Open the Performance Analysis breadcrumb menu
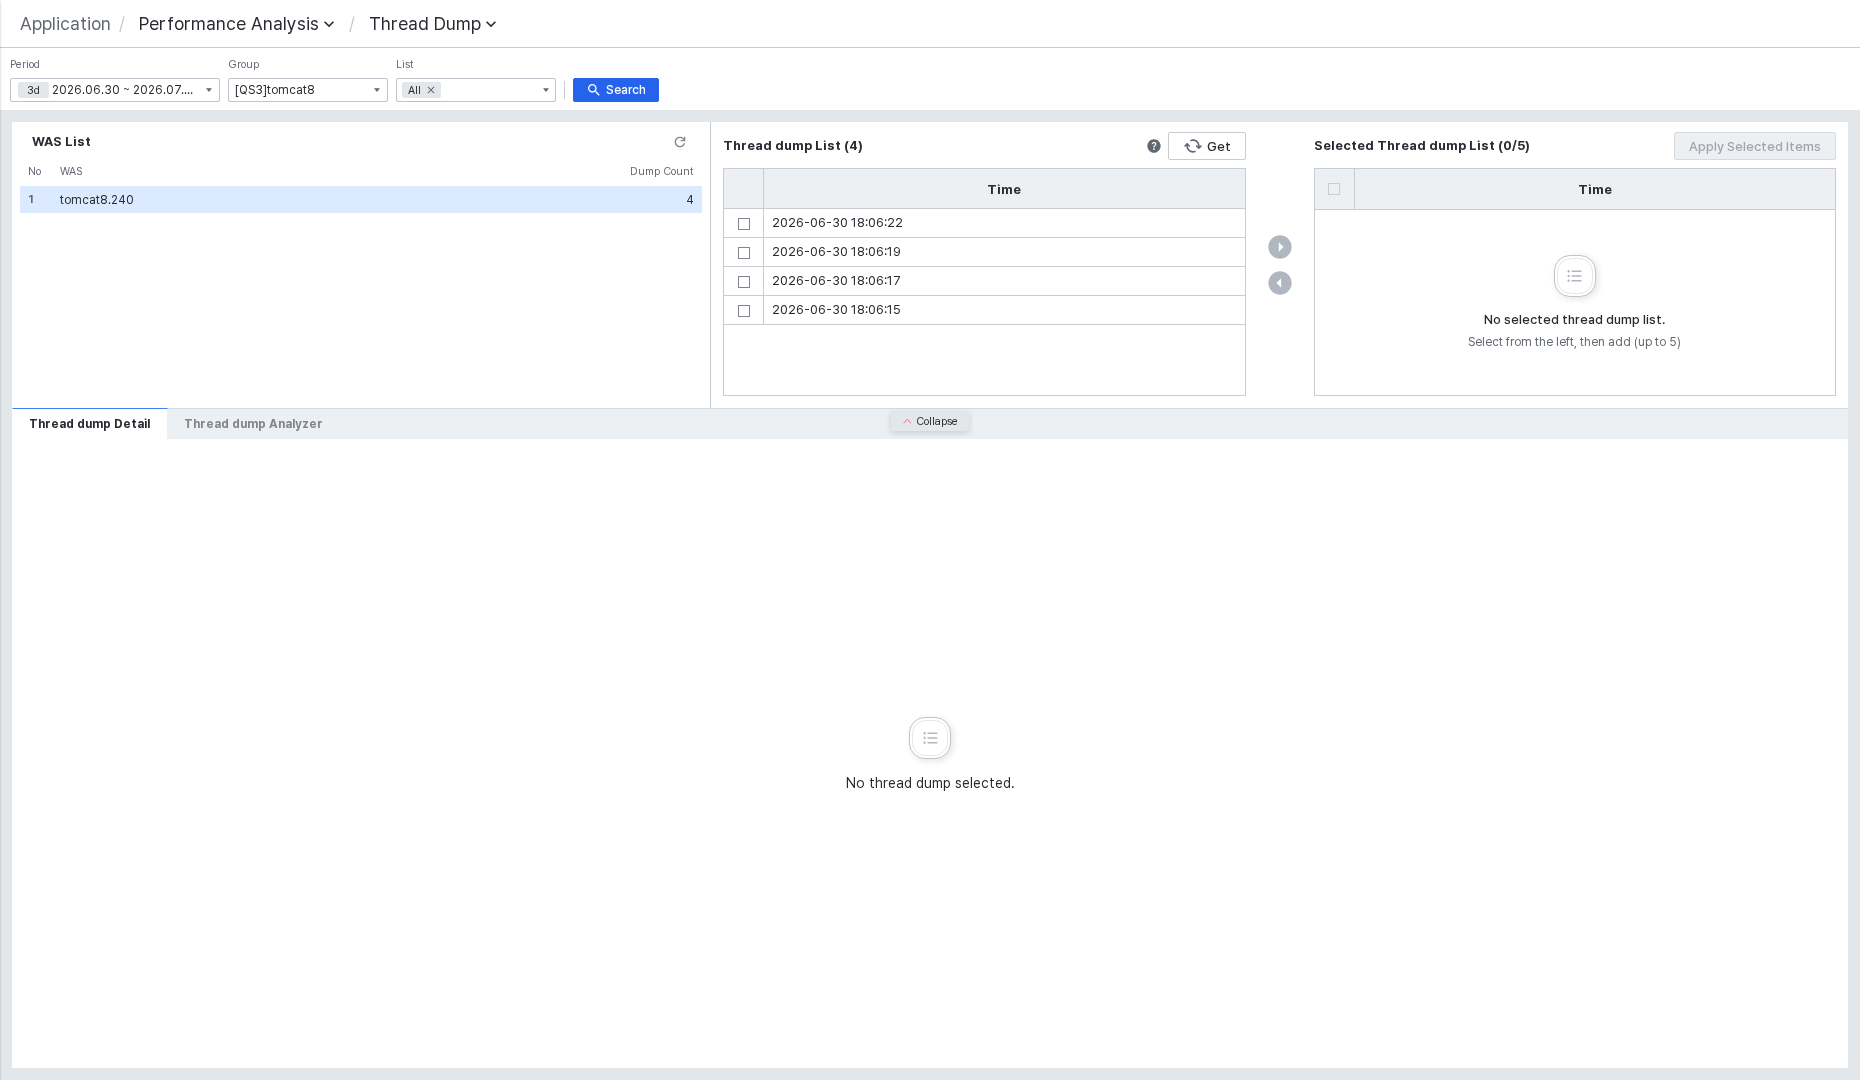 coord(236,24)
